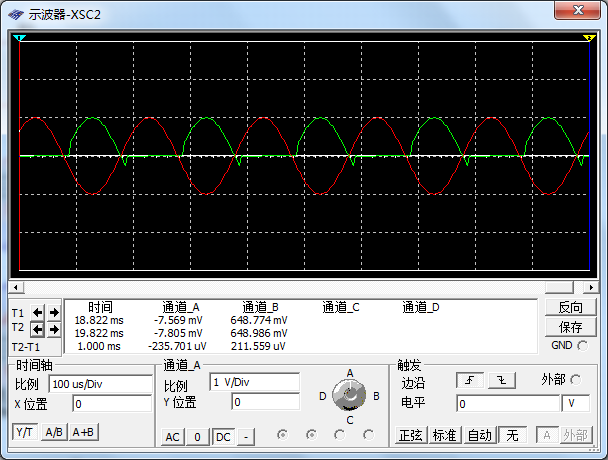Click the oscilloscope title bar icon
The image size is (608, 460).
click(x=16, y=15)
